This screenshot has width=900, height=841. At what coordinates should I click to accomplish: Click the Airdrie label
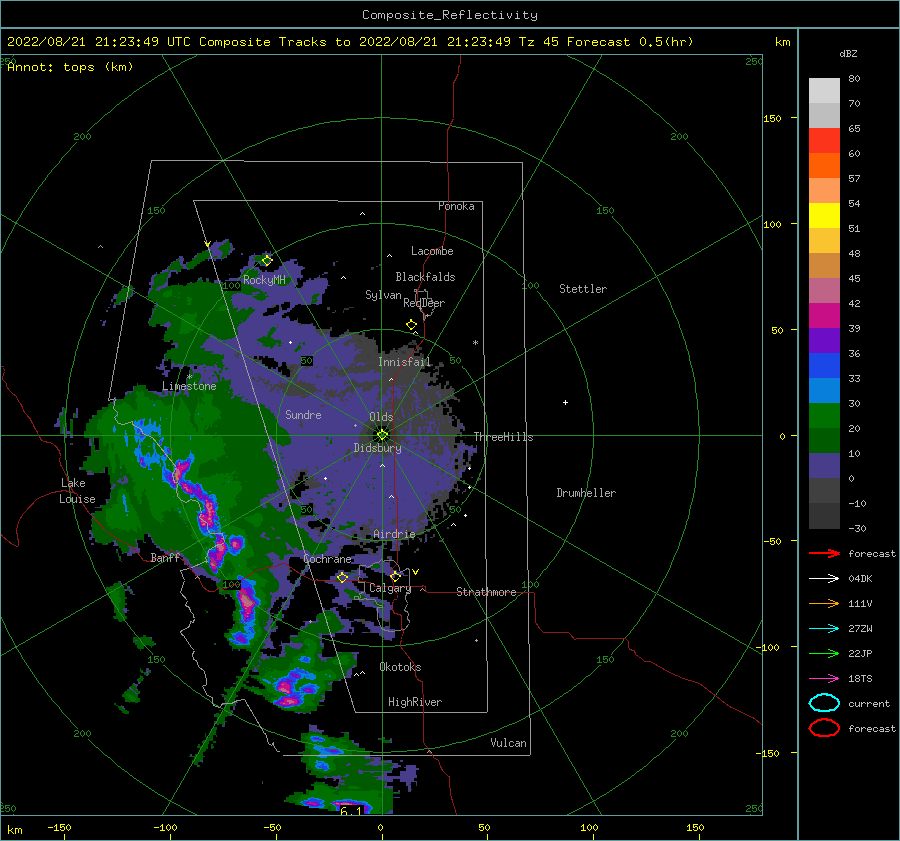394,534
